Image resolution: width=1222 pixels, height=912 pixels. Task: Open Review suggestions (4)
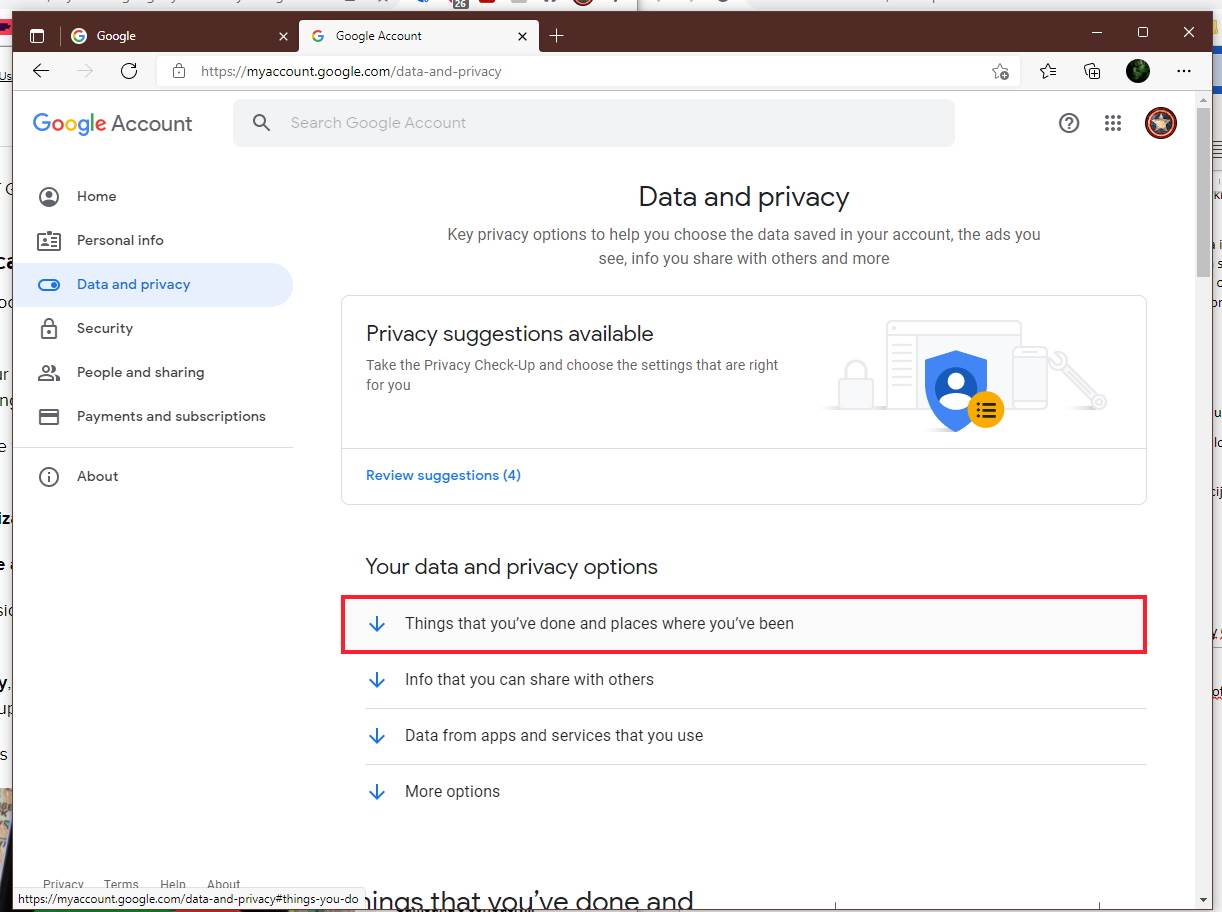click(443, 475)
